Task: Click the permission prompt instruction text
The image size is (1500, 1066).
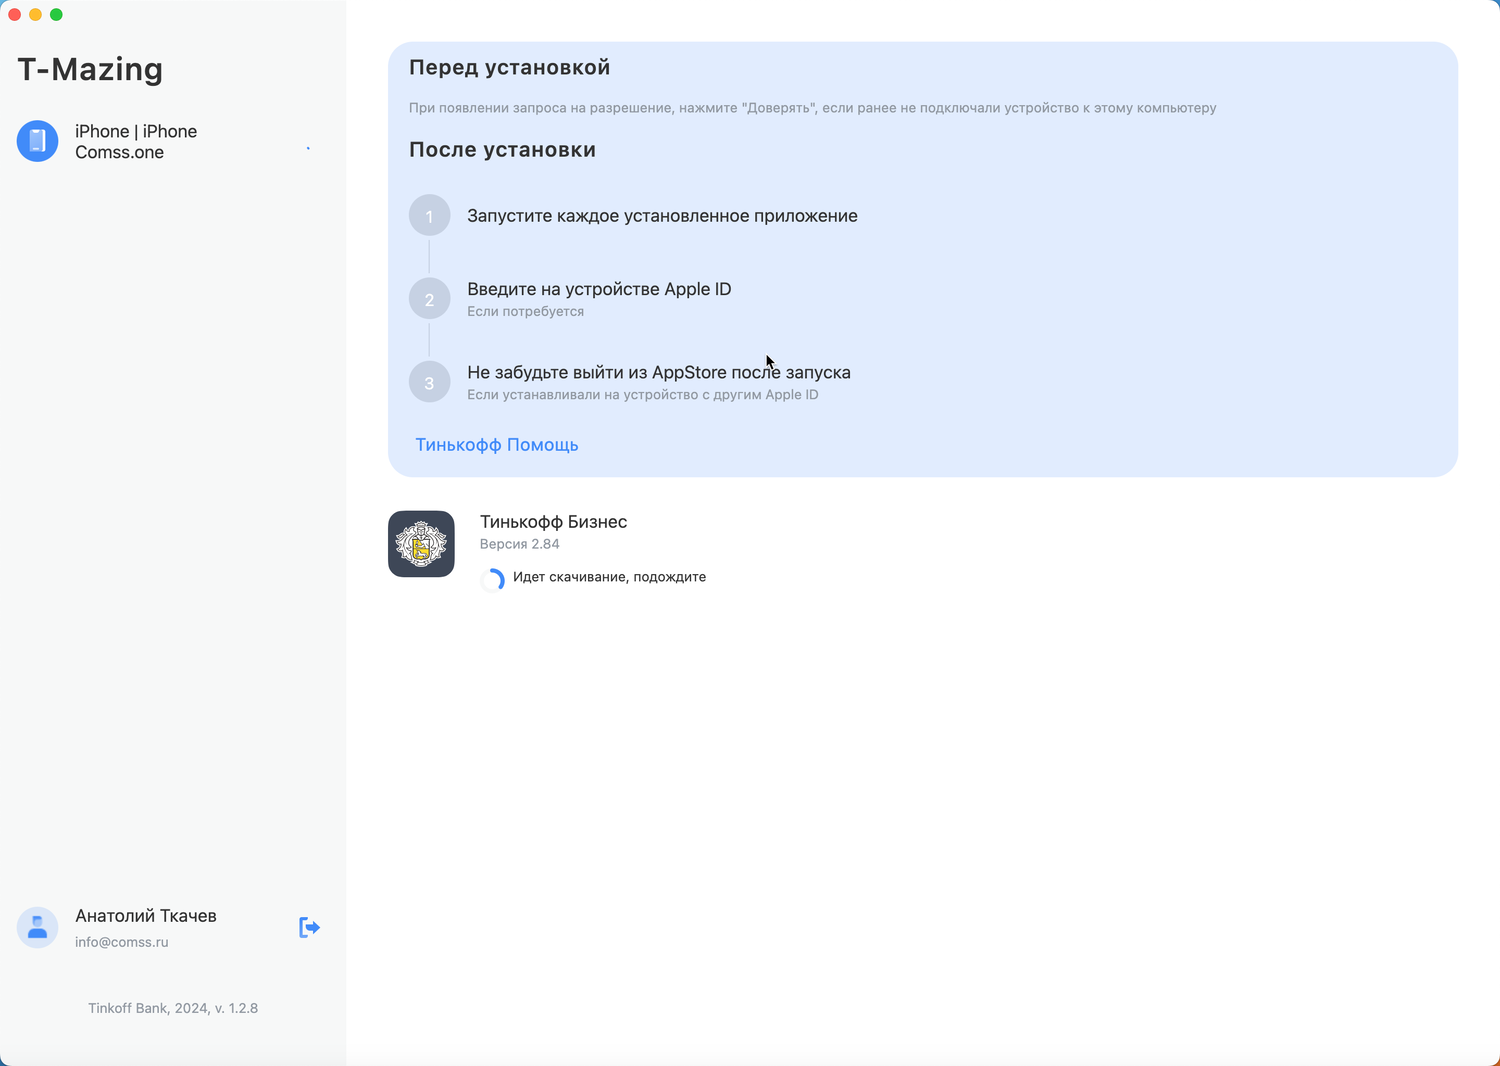Action: pyautogui.click(x=812, y=108)
